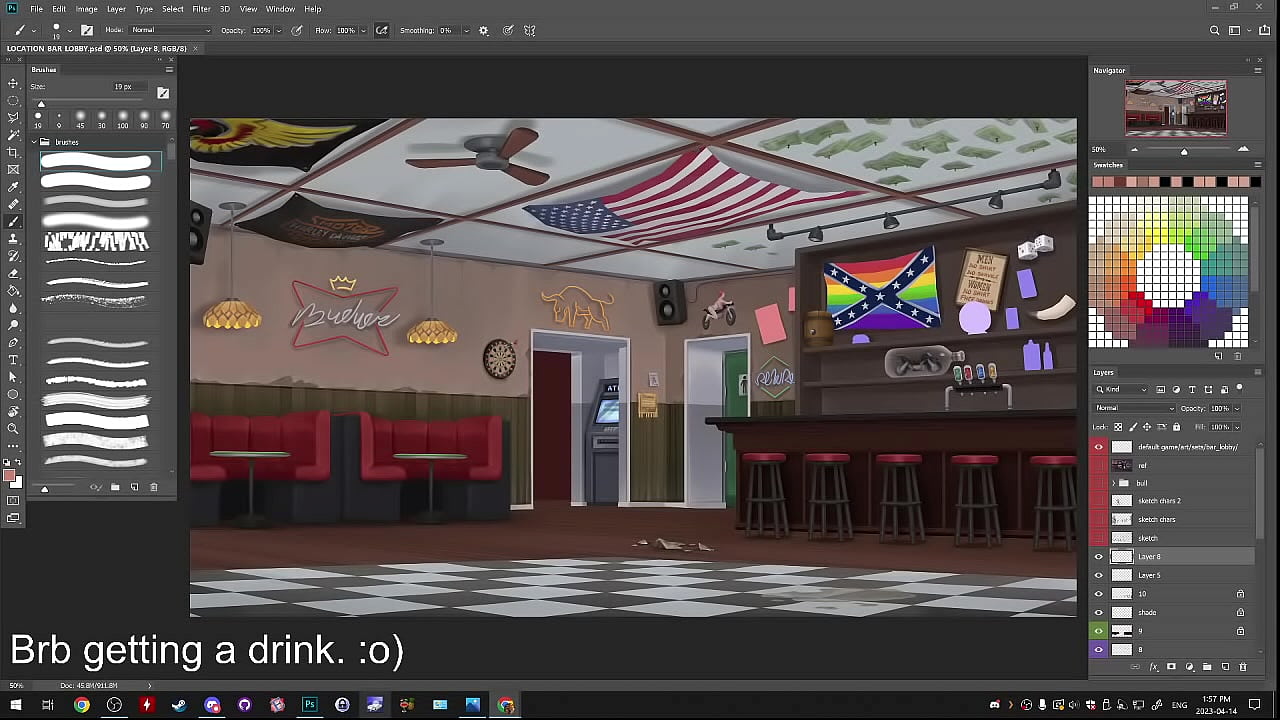Enable symmetry paint butterfly icon
This screenshot has height=720, width=1280.
[x=530, y=31]
